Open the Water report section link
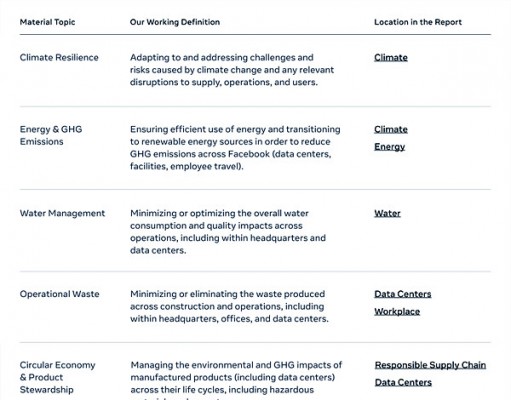Viewport: 511px width, 400px height. tap(387, 213)
